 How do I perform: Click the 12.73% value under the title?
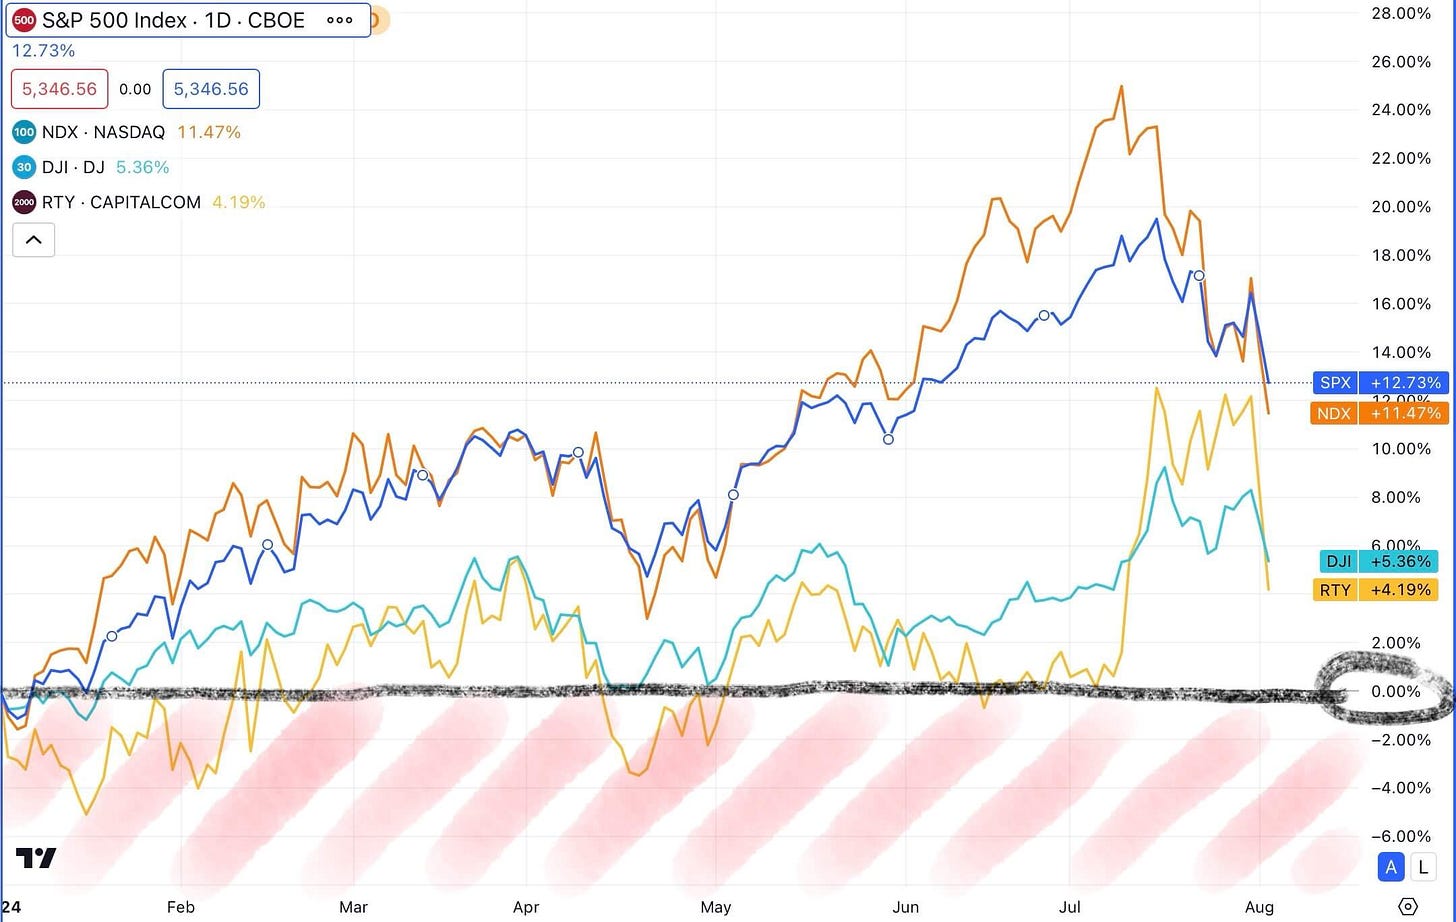43,51
